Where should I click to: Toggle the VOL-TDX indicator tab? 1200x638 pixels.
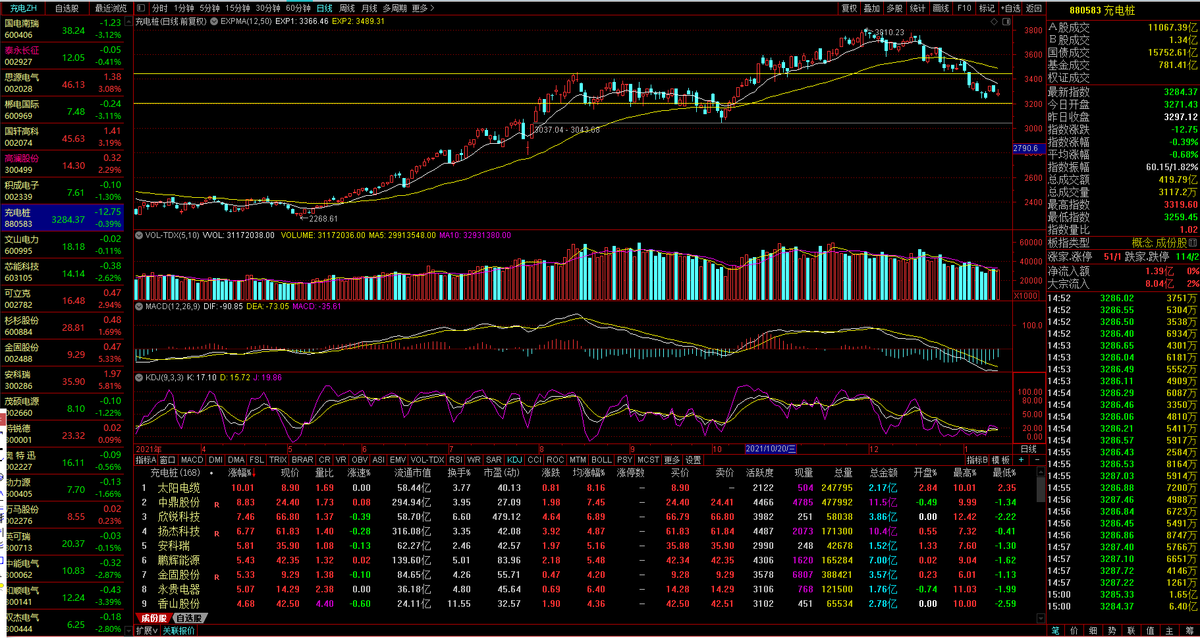tap(427, 460)
